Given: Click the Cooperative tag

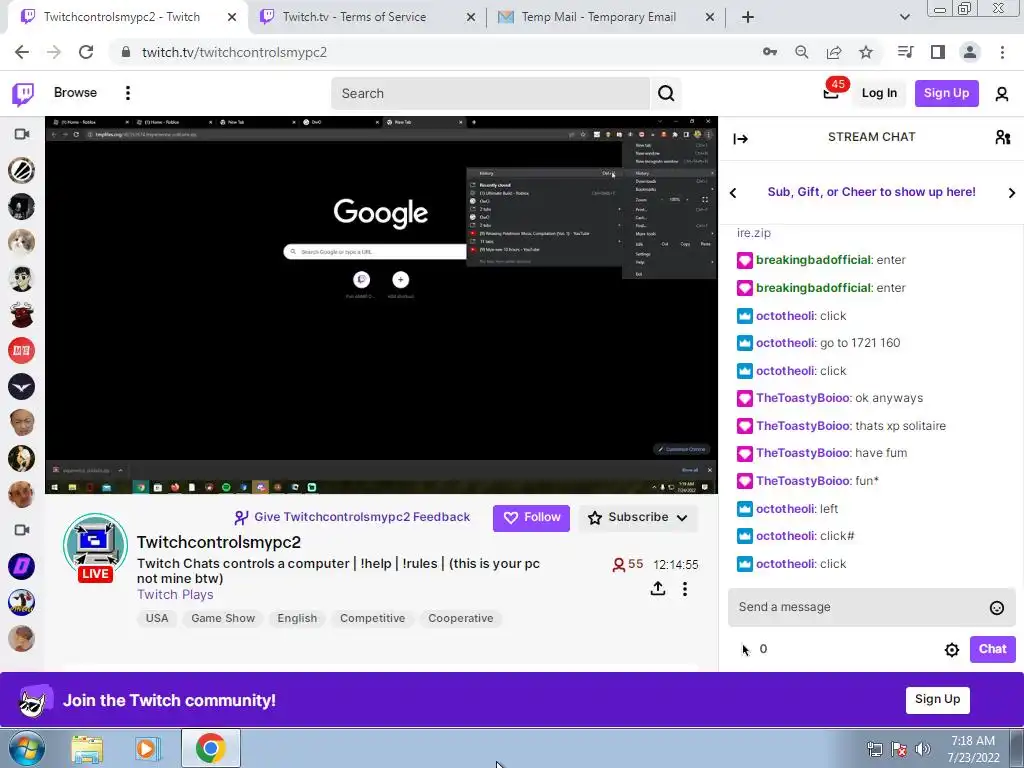Looking at the screenshot, I should click(x=460, y=618).
